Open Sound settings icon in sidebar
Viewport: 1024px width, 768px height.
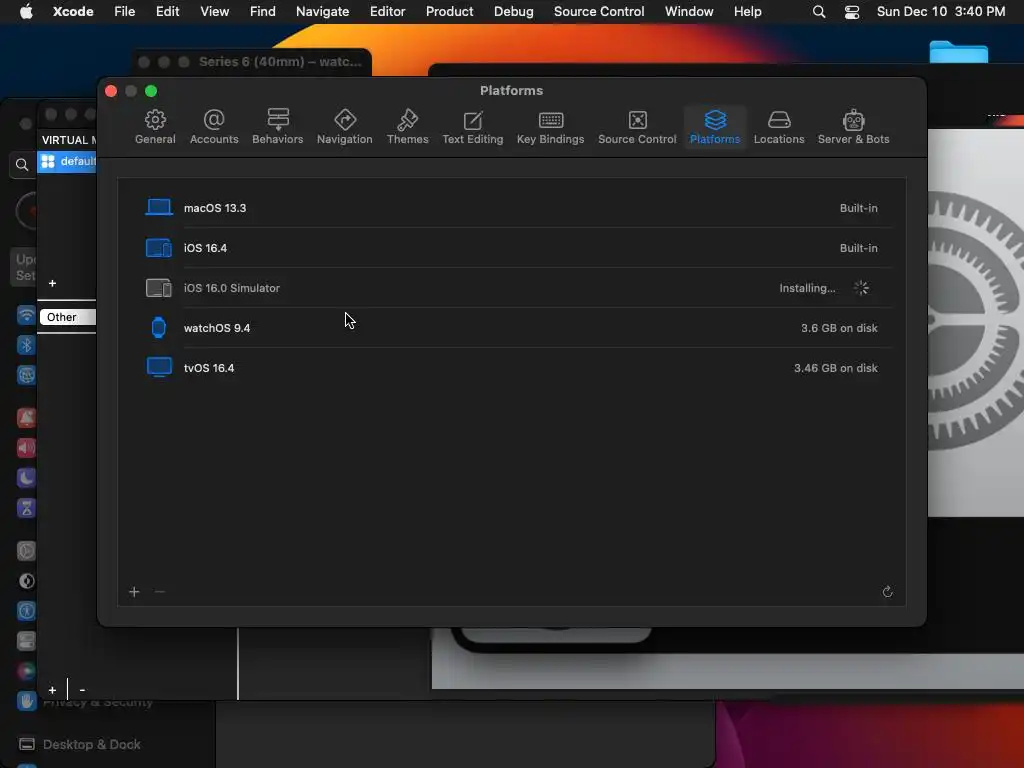tap(26, 447)
